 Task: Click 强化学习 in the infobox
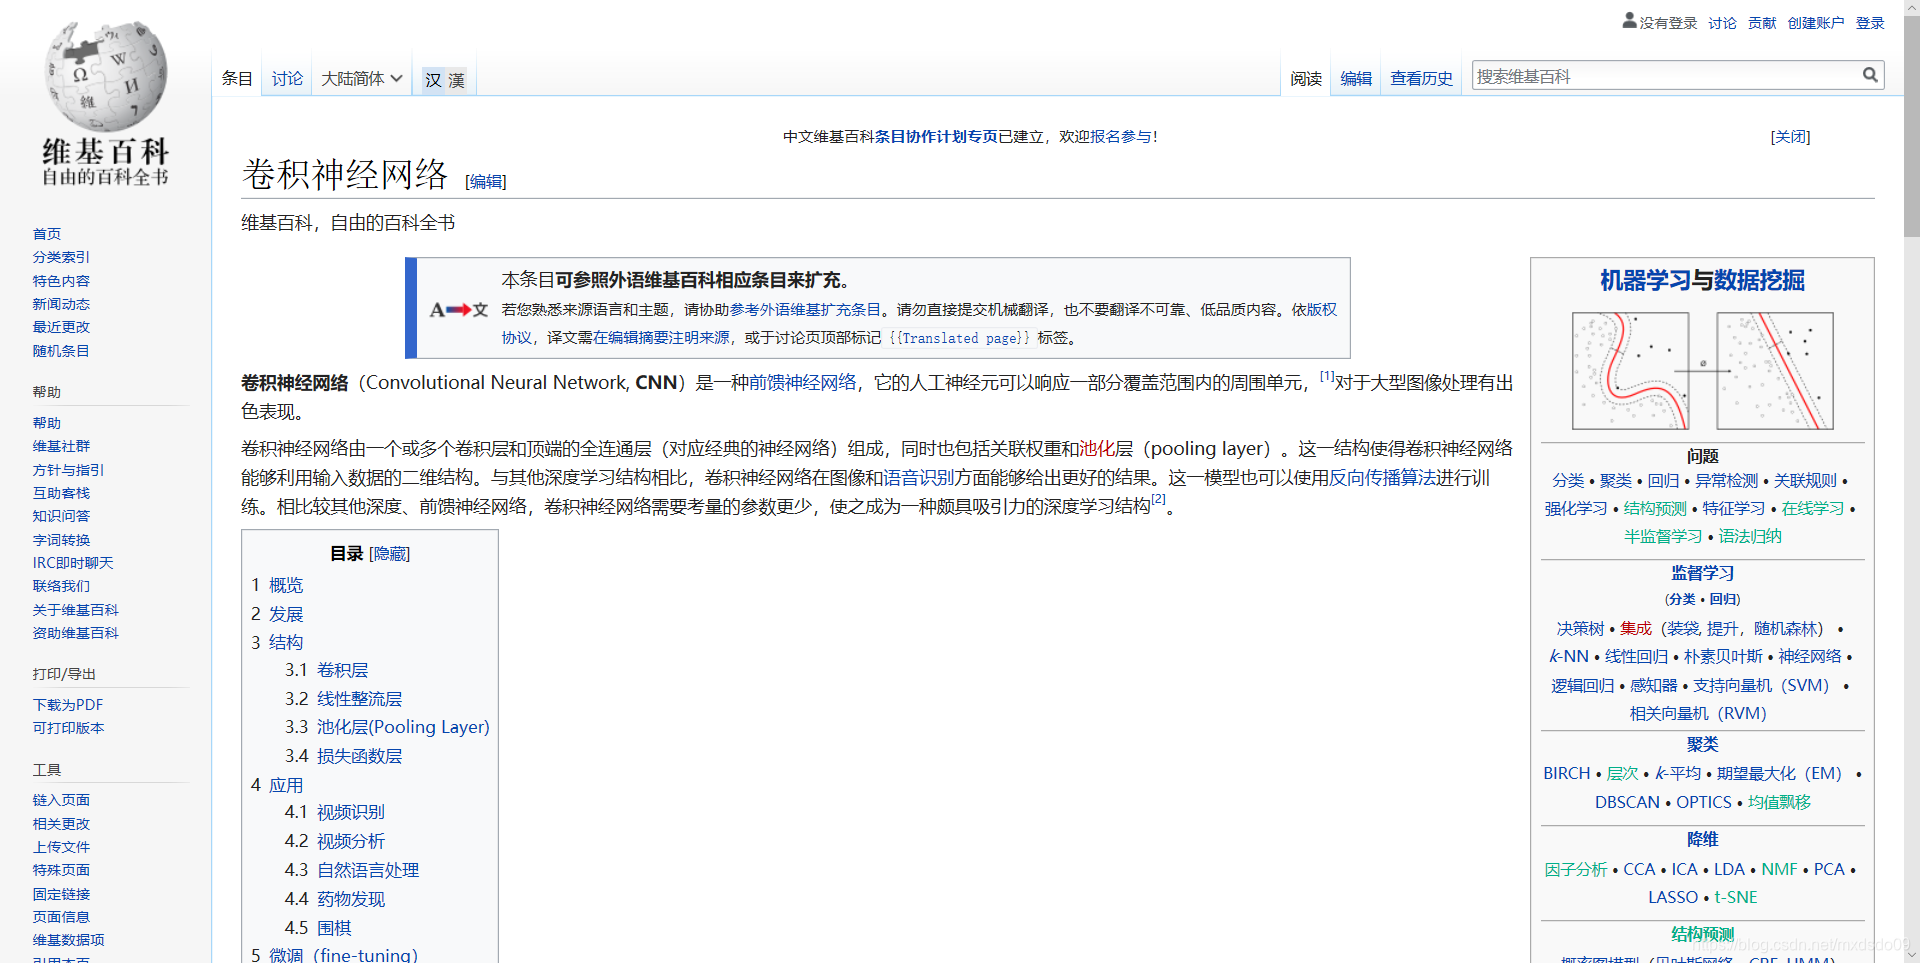1575,509
